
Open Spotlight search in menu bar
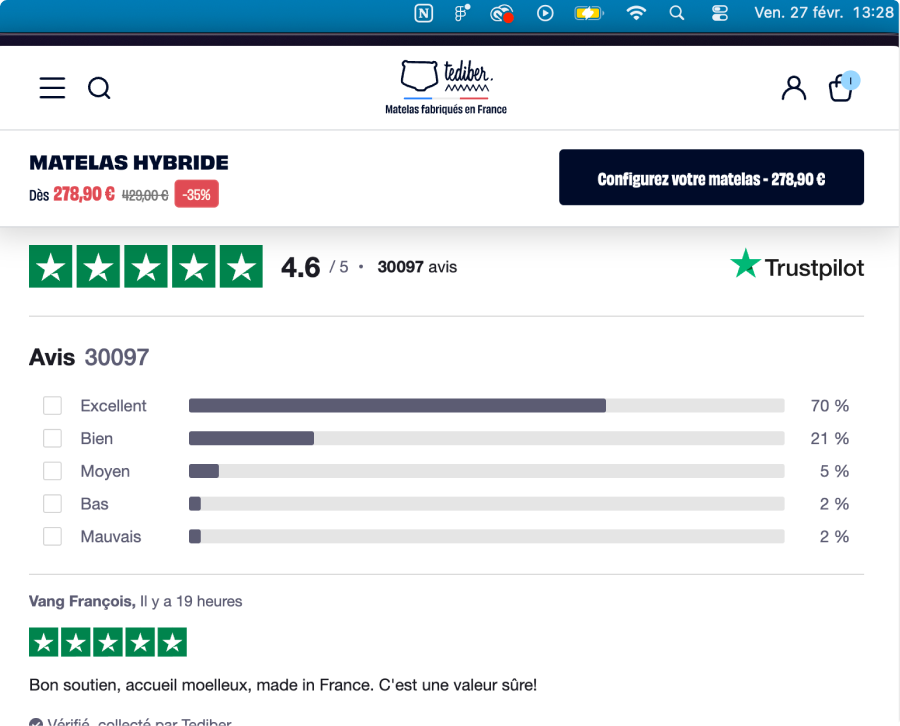click(677, 13)
